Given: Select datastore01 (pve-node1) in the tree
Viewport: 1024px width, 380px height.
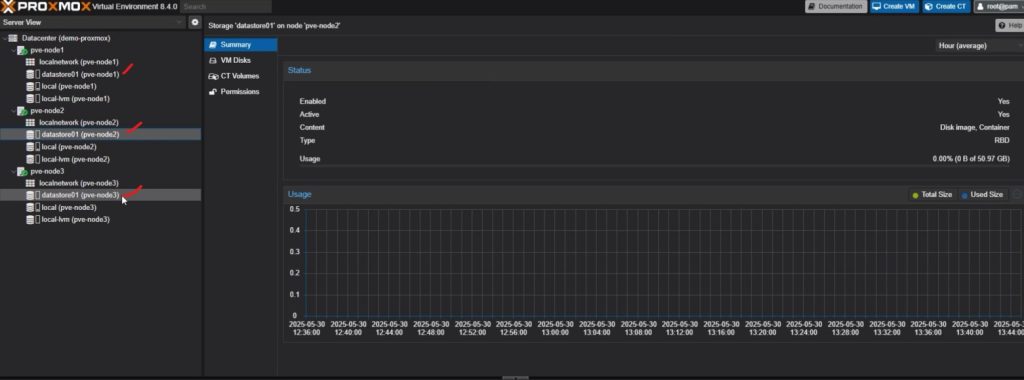Looking at the screenshot, I should coord(101,74).
